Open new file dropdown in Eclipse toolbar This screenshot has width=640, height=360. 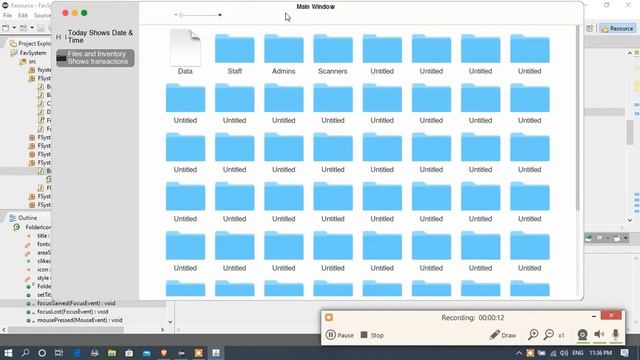click(14, 28)
